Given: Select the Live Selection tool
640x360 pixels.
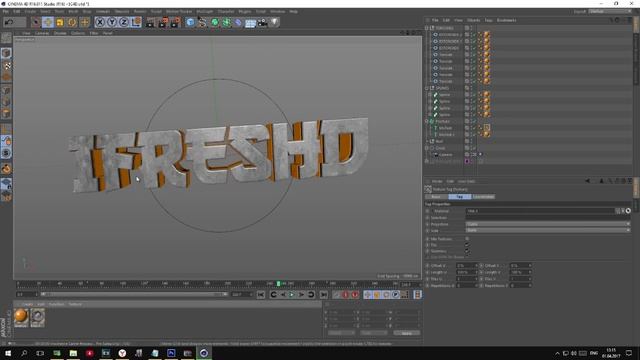Looking at the screenshot, I should (x=36, y=22).
